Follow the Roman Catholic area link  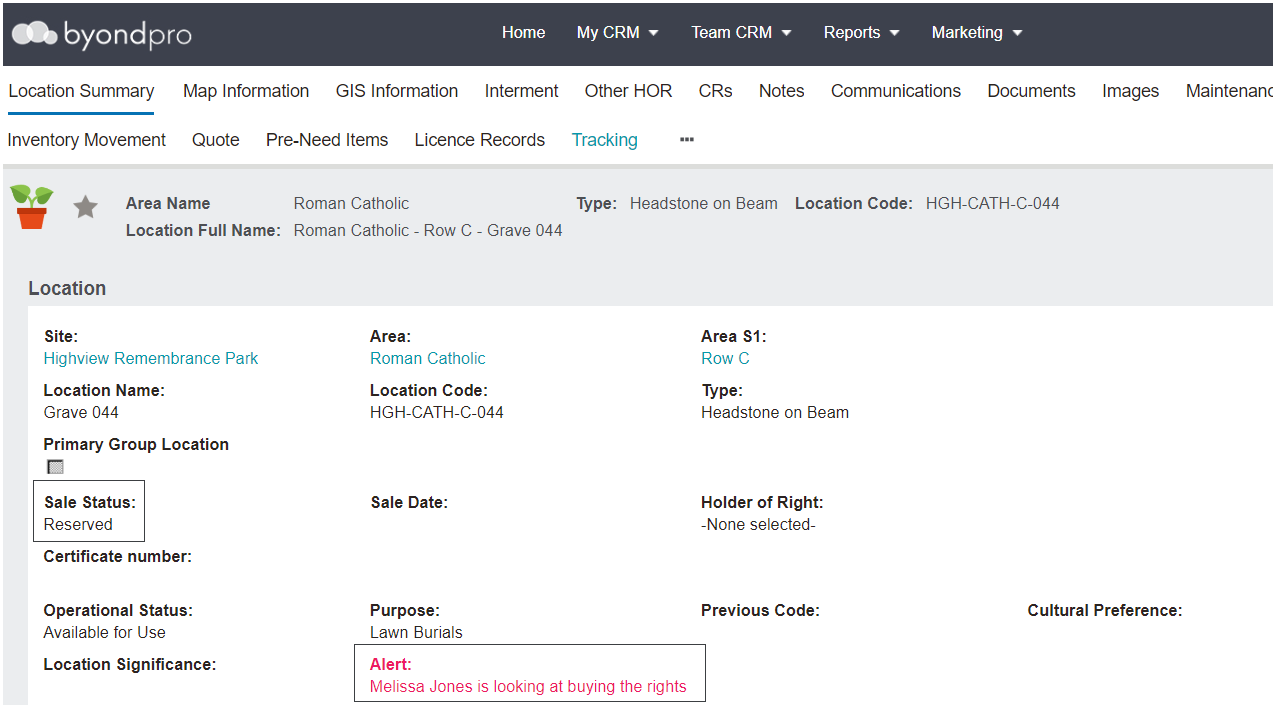(x=428, y=358)
